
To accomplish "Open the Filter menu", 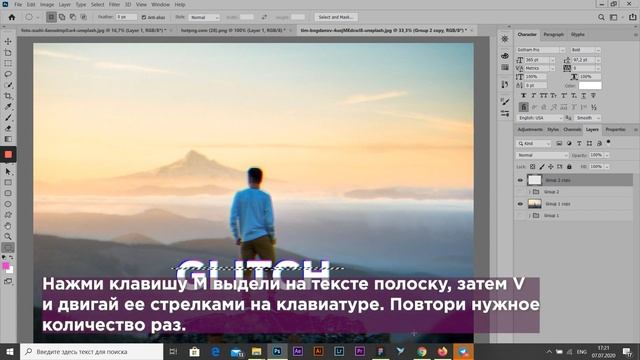I will point(114,4).
